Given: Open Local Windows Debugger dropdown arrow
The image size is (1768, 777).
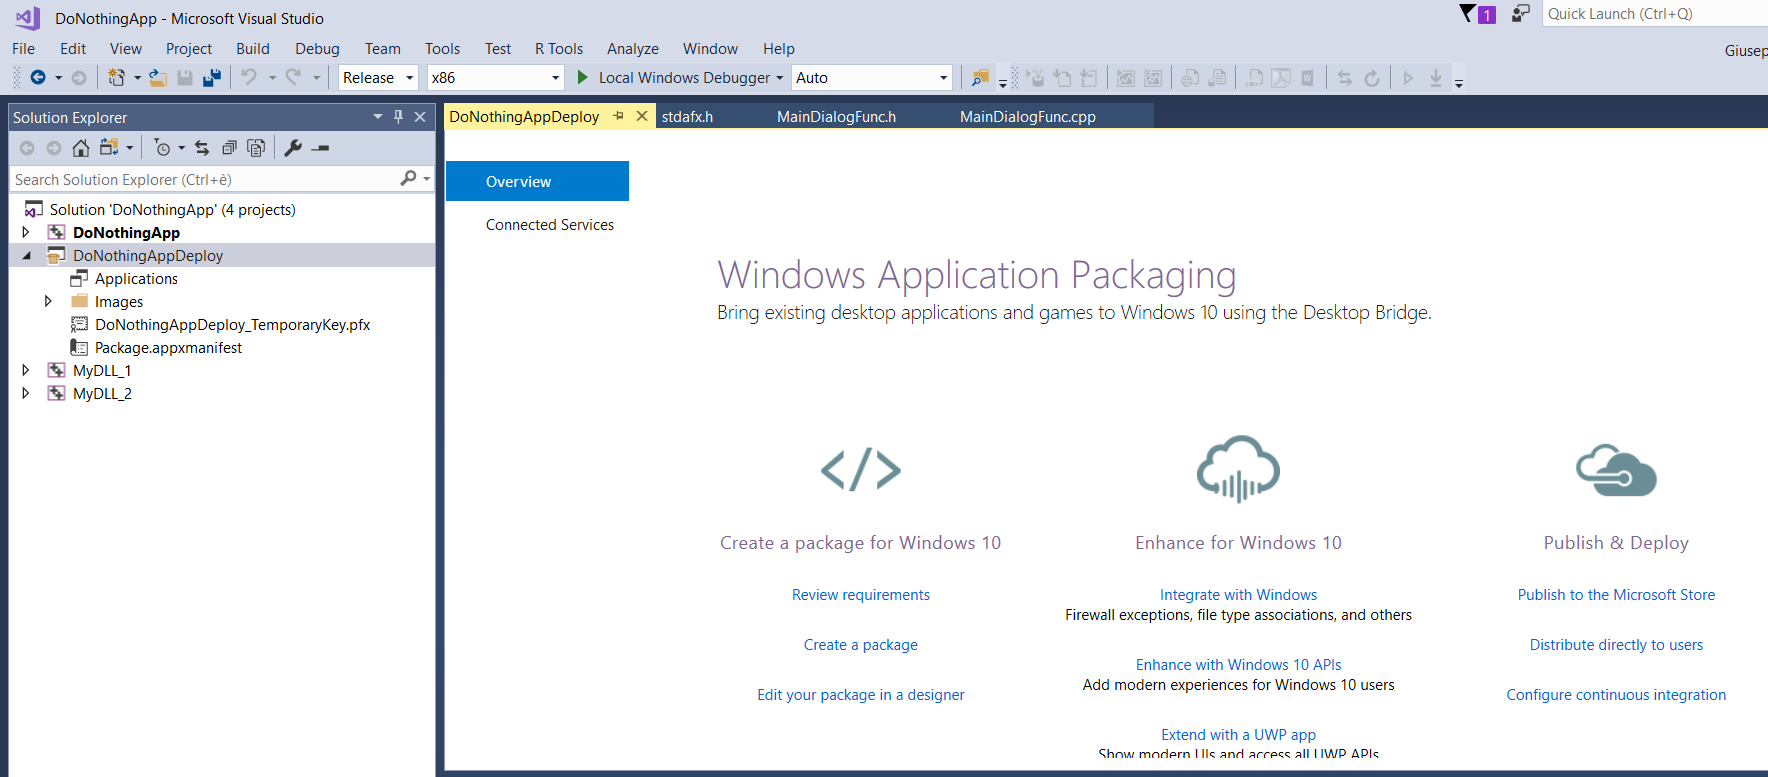Looking at the screenshot, I should 780,78.
